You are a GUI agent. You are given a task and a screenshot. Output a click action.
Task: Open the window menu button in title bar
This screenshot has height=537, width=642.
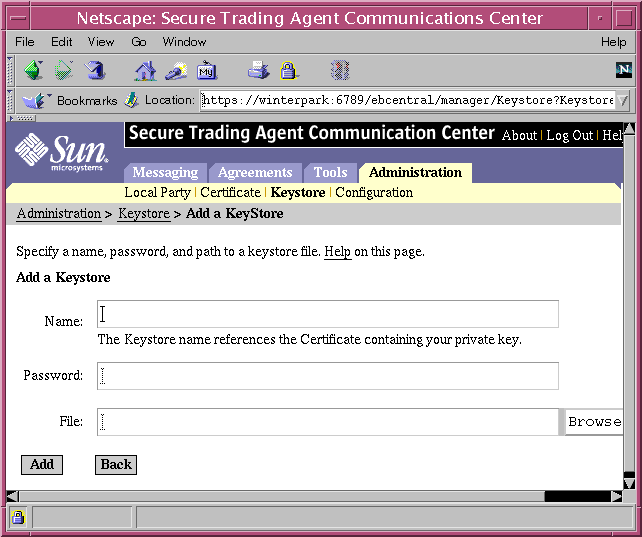click(x=18, y=18)
